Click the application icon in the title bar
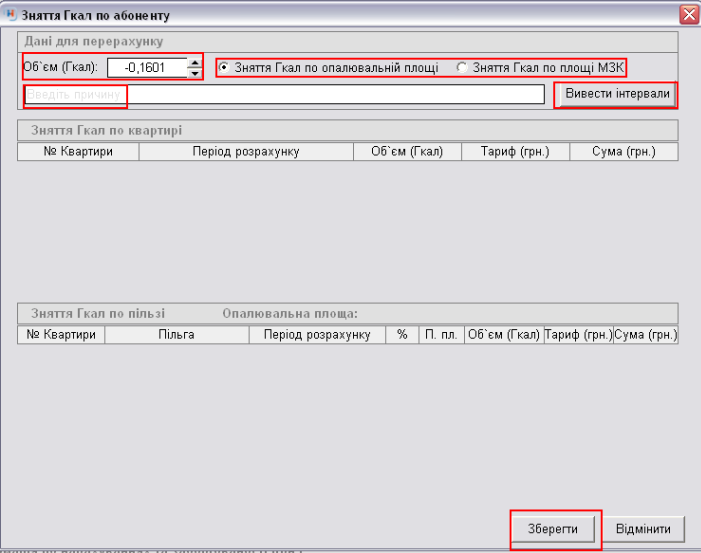The width and height of the screenshot is (701, 553). (x=10, y=15)
